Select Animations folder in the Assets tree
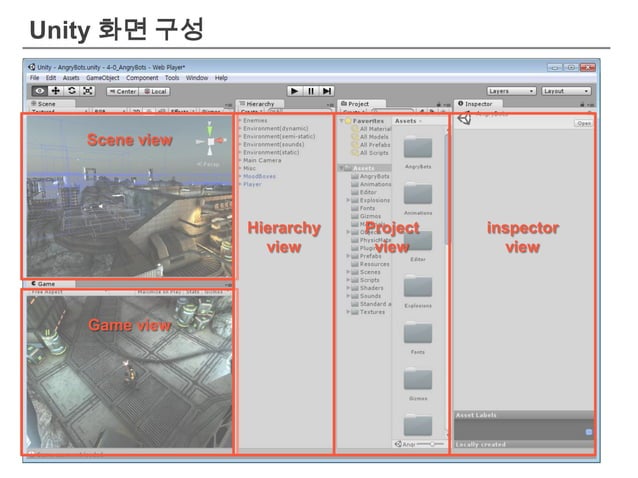 371,184
